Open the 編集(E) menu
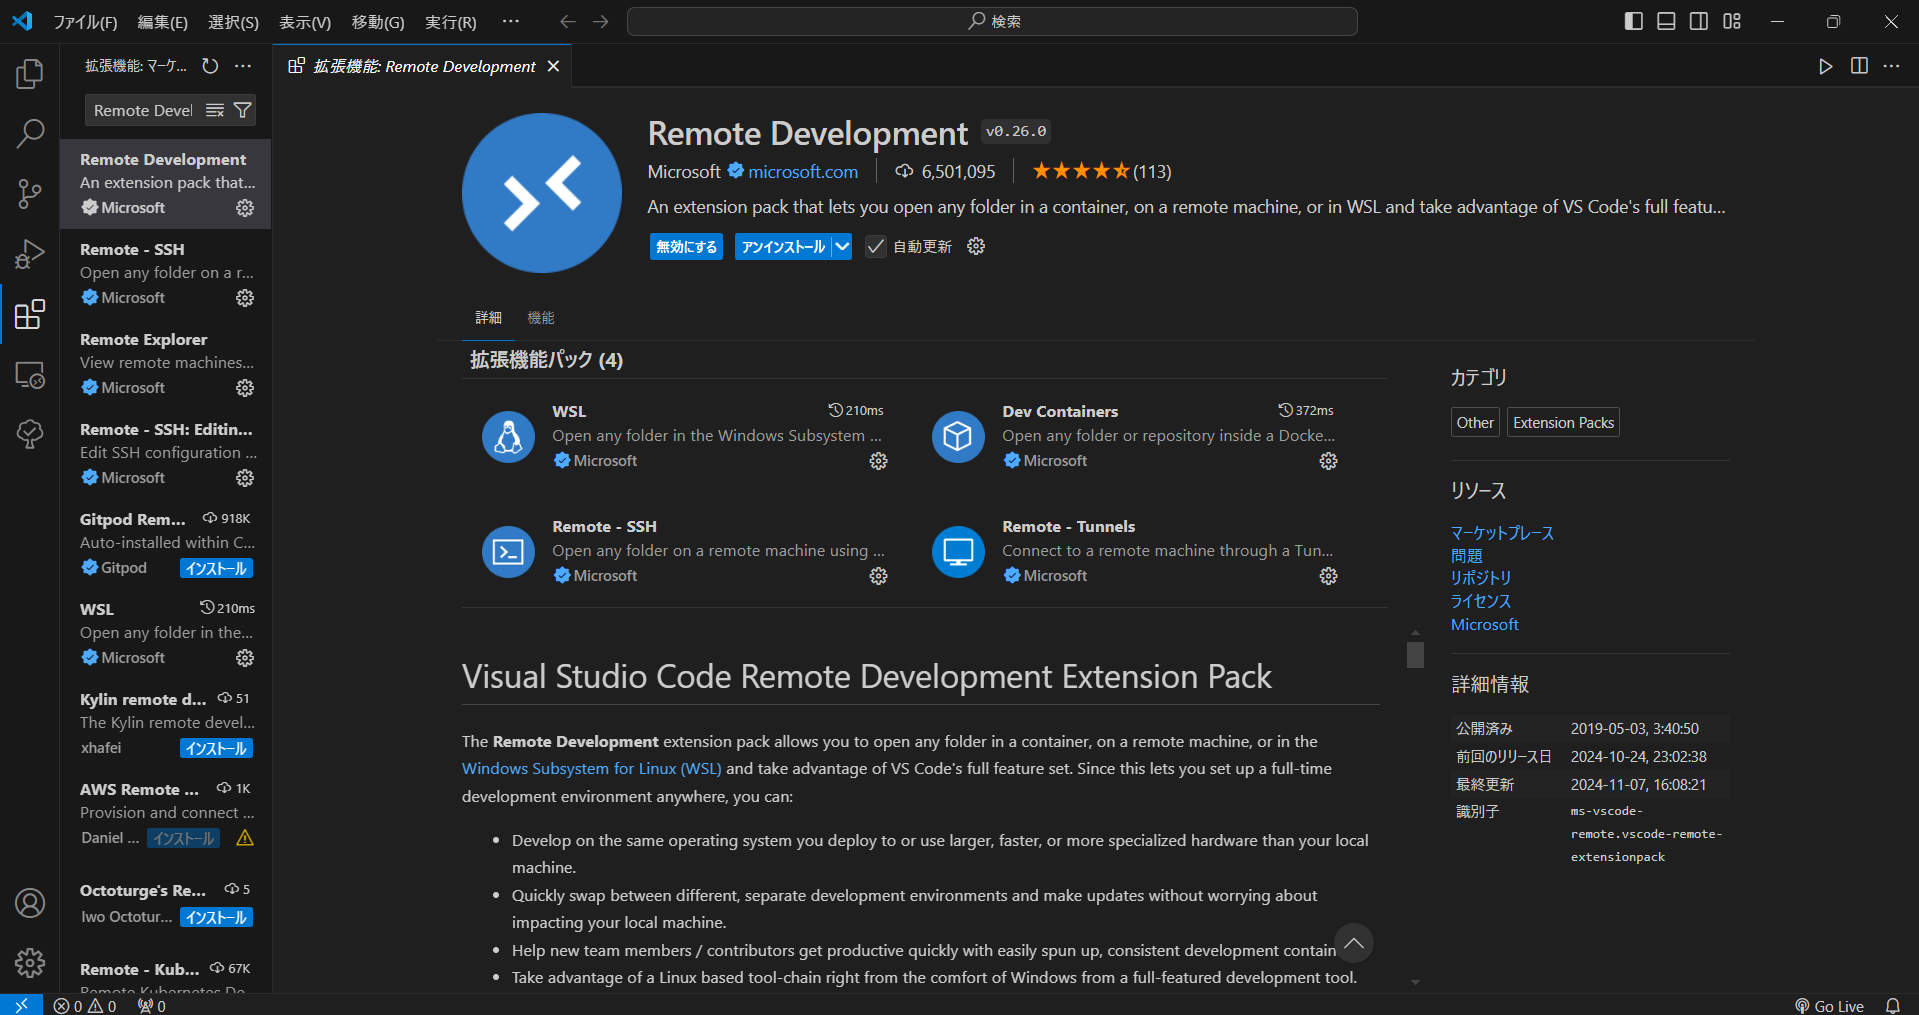Viewport: 1919px width, 1015px height. tap(162, 22)
